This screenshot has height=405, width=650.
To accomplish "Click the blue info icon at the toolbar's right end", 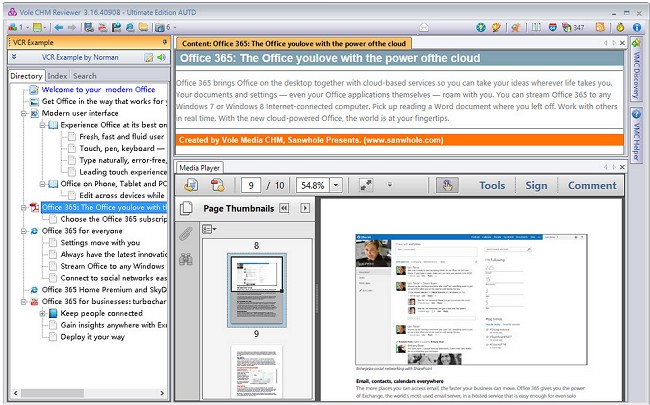I will [637, 27].
